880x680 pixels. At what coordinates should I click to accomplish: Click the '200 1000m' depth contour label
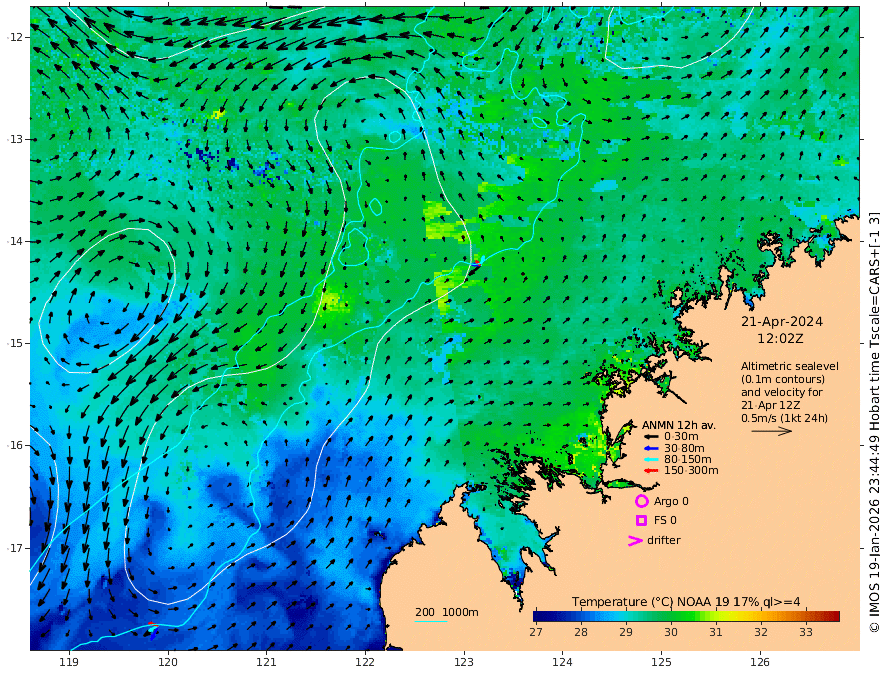coord(447,612)
